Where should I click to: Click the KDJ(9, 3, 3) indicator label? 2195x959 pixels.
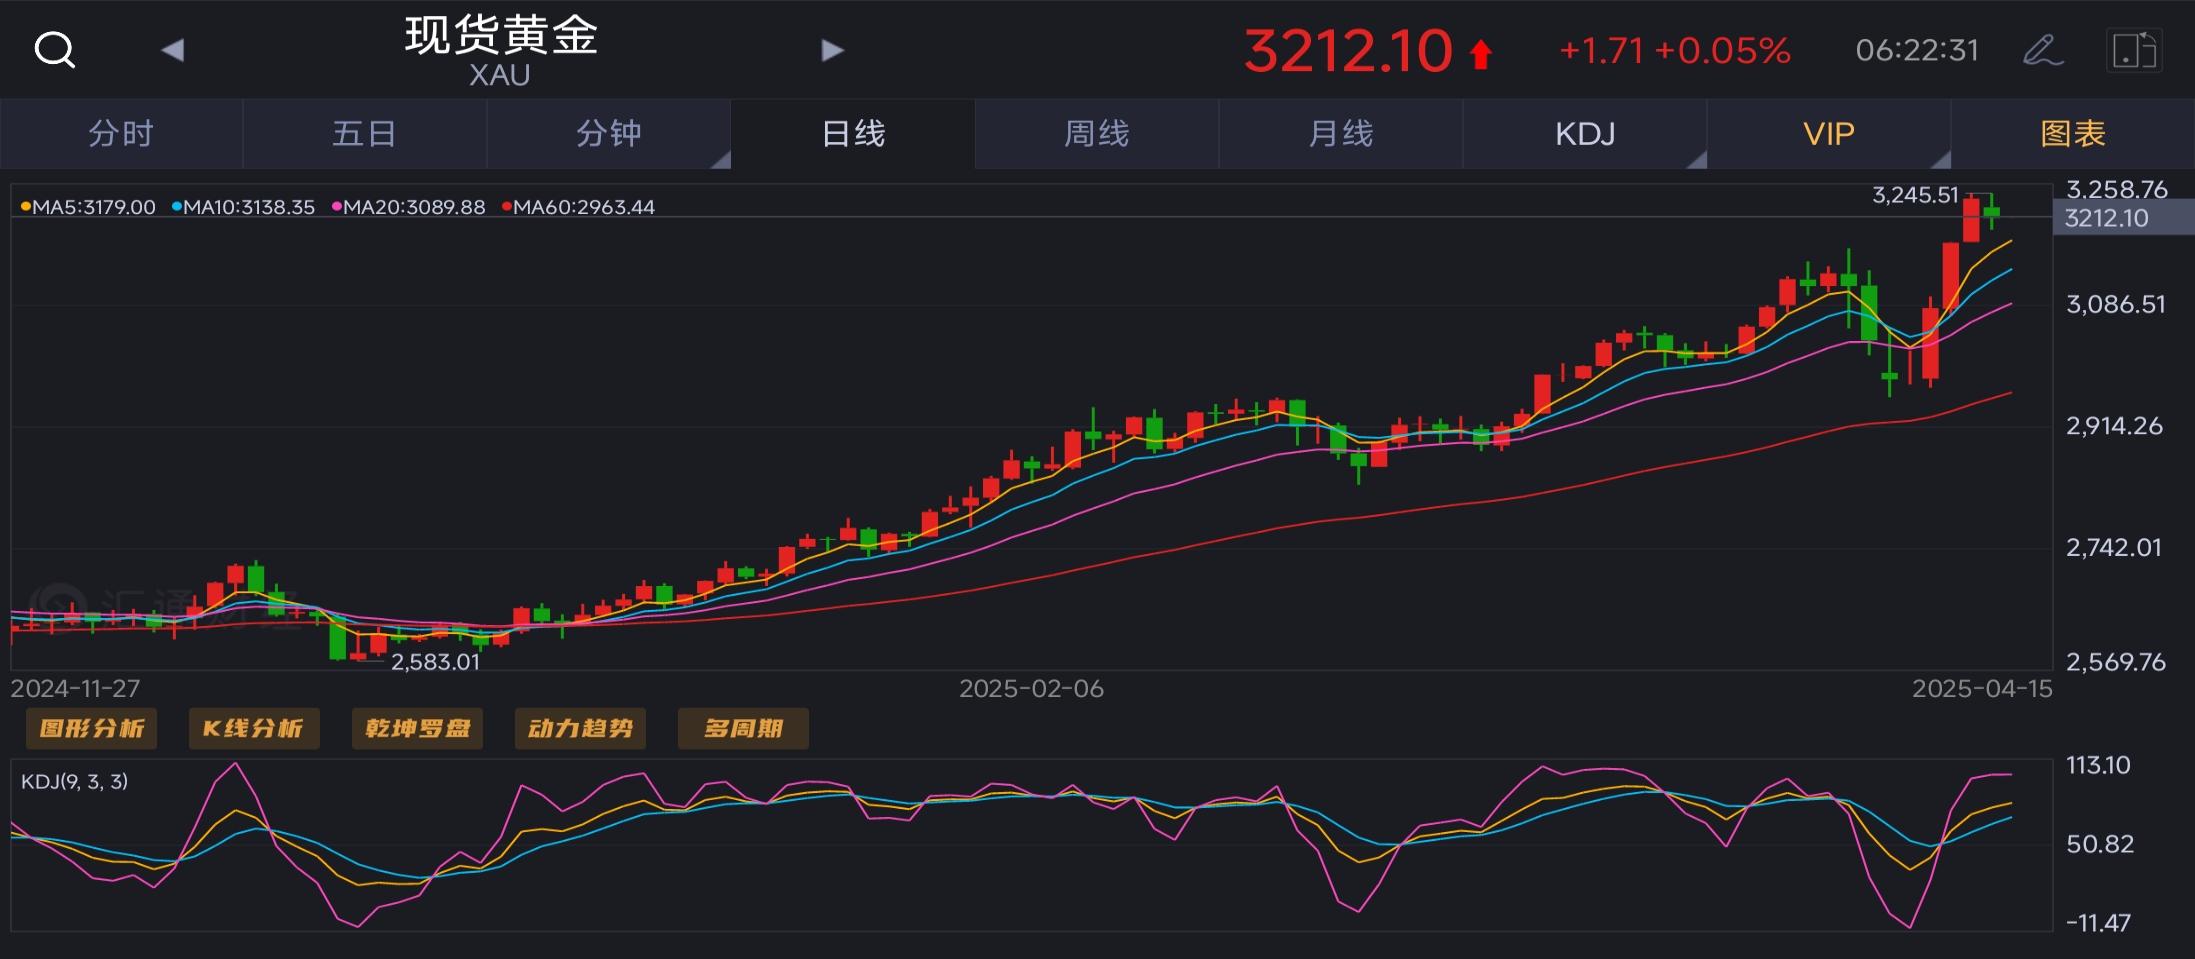click(x=75, y=781)
